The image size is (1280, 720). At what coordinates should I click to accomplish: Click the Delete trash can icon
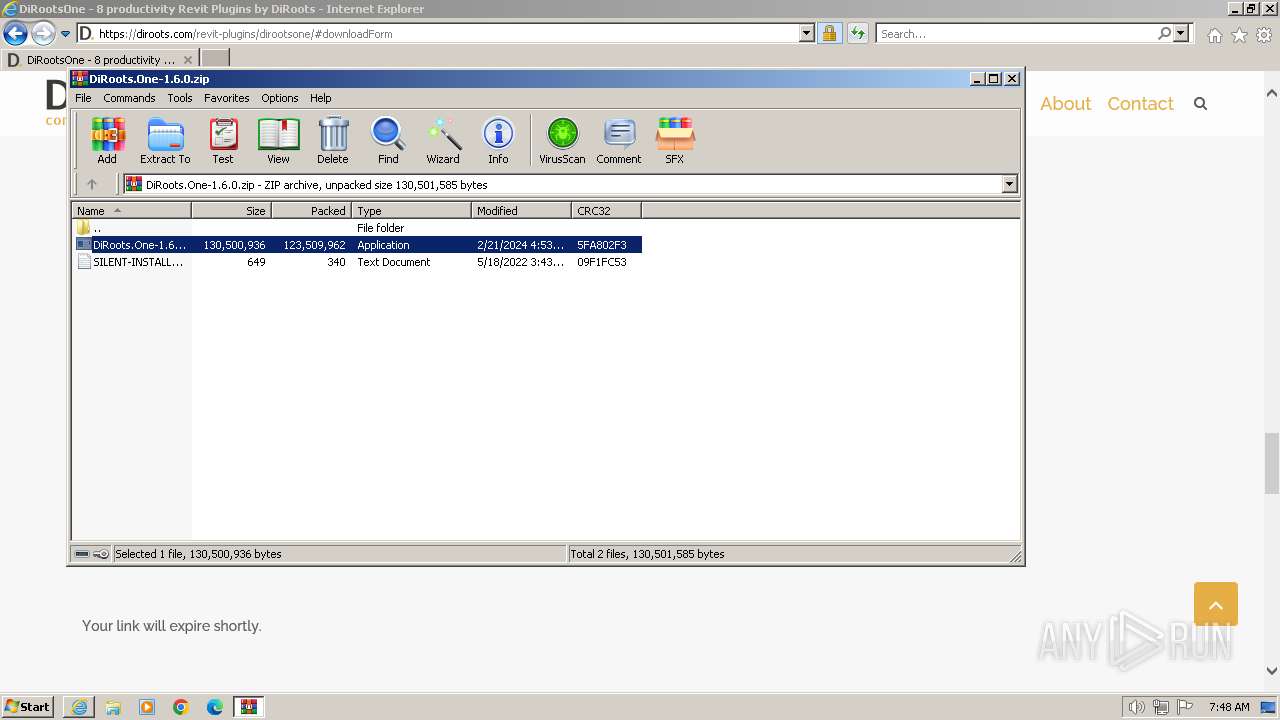pyautogui.click(x=333, y=141)
